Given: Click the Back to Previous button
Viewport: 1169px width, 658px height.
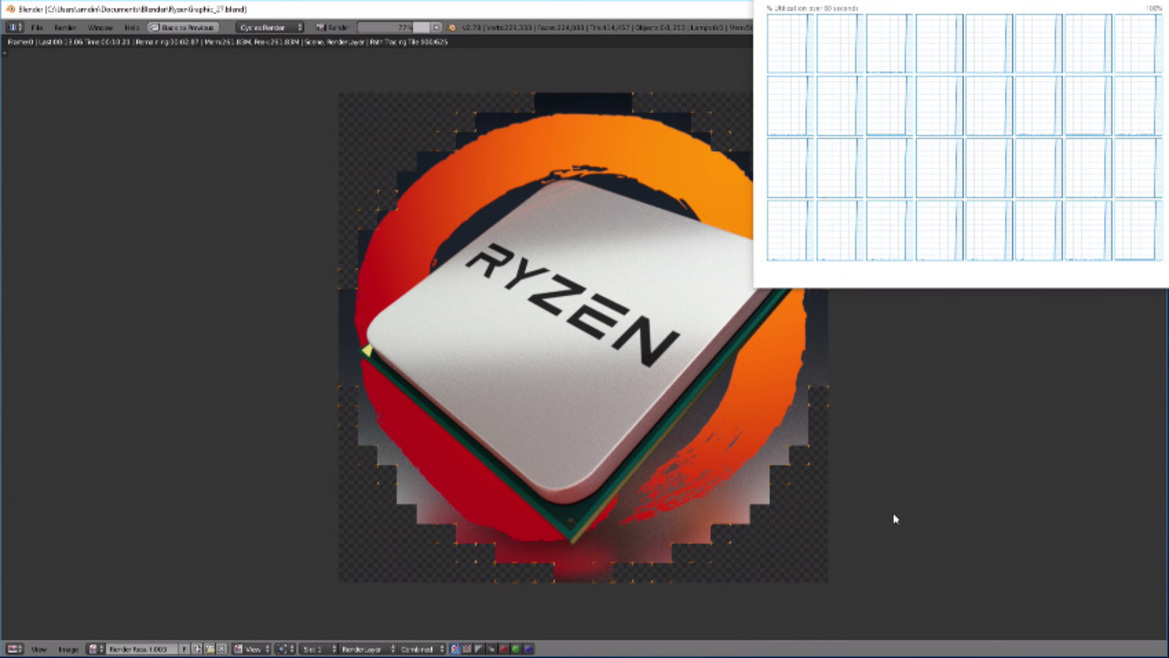Looking at the screenshot, I should click(183, 28).
